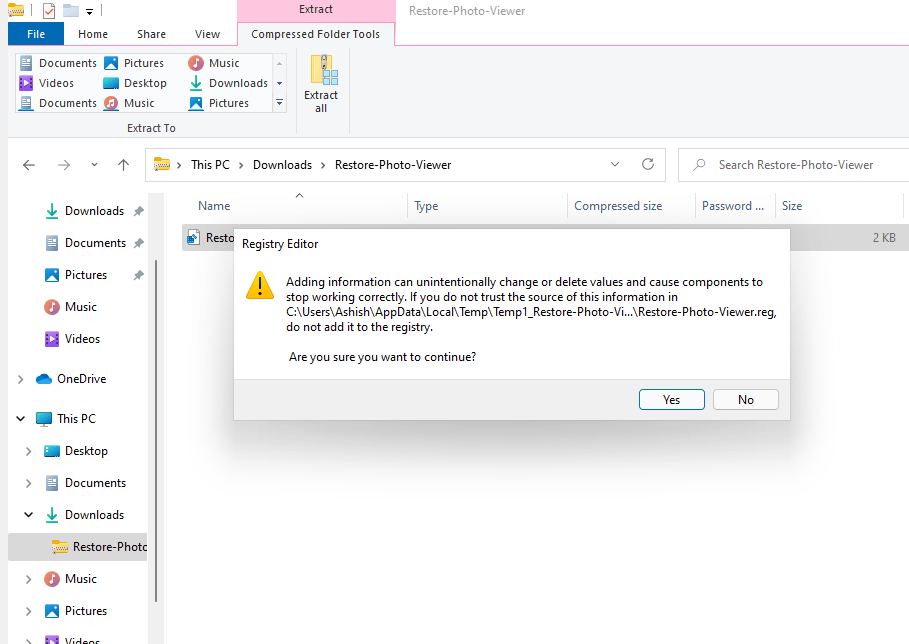Go back with the Back arrow
The width and height of the screenshot is (909, 644).
28,165
